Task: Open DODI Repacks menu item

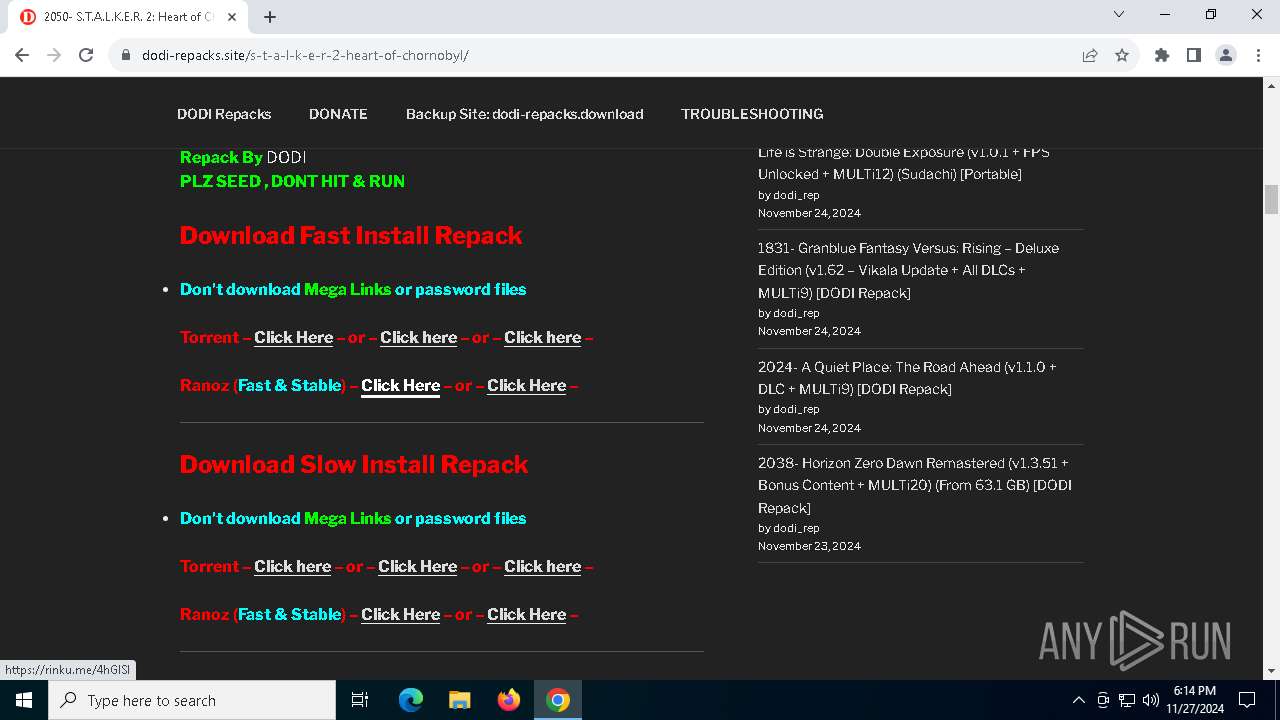Action: tap(224, 114)
